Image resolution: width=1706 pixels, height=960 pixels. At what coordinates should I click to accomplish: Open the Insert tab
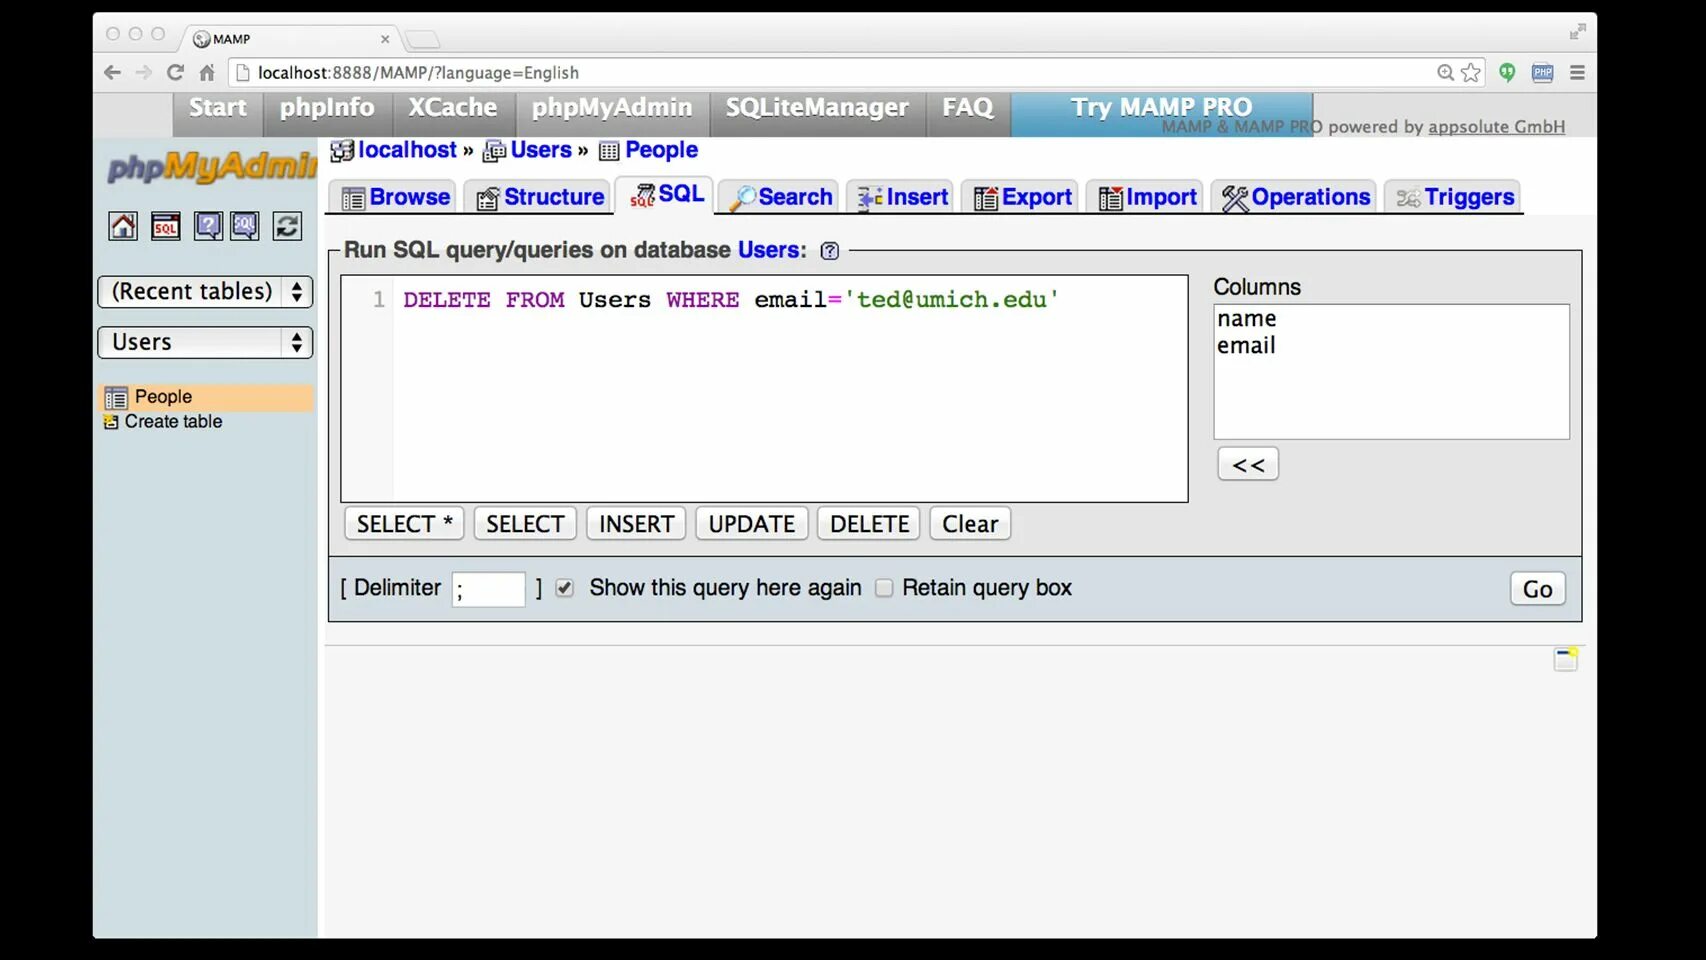(902, 197)
